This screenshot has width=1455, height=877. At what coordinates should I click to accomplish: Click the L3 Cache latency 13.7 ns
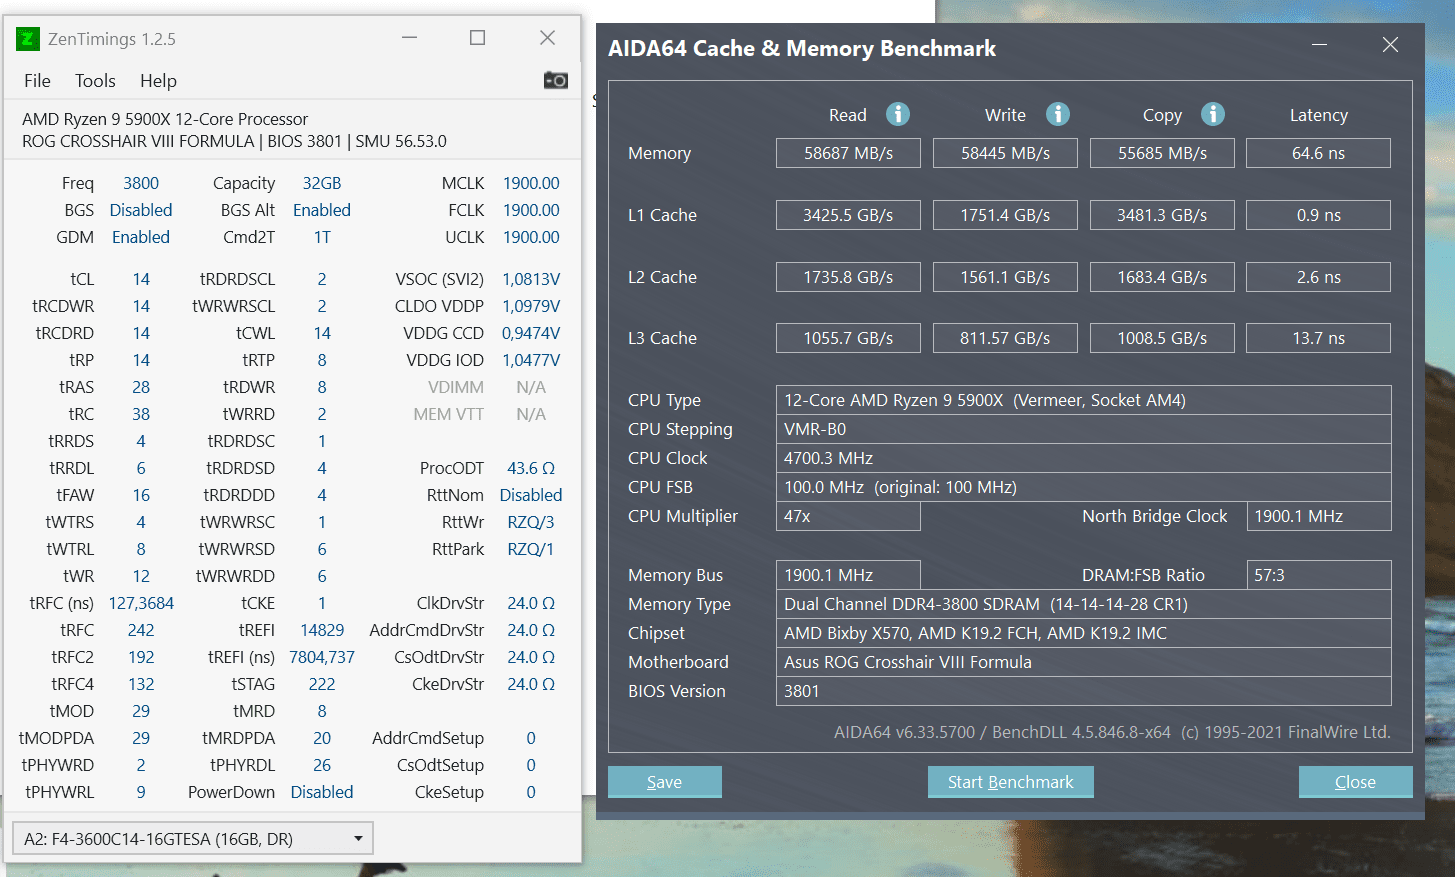click(1319, 338)
